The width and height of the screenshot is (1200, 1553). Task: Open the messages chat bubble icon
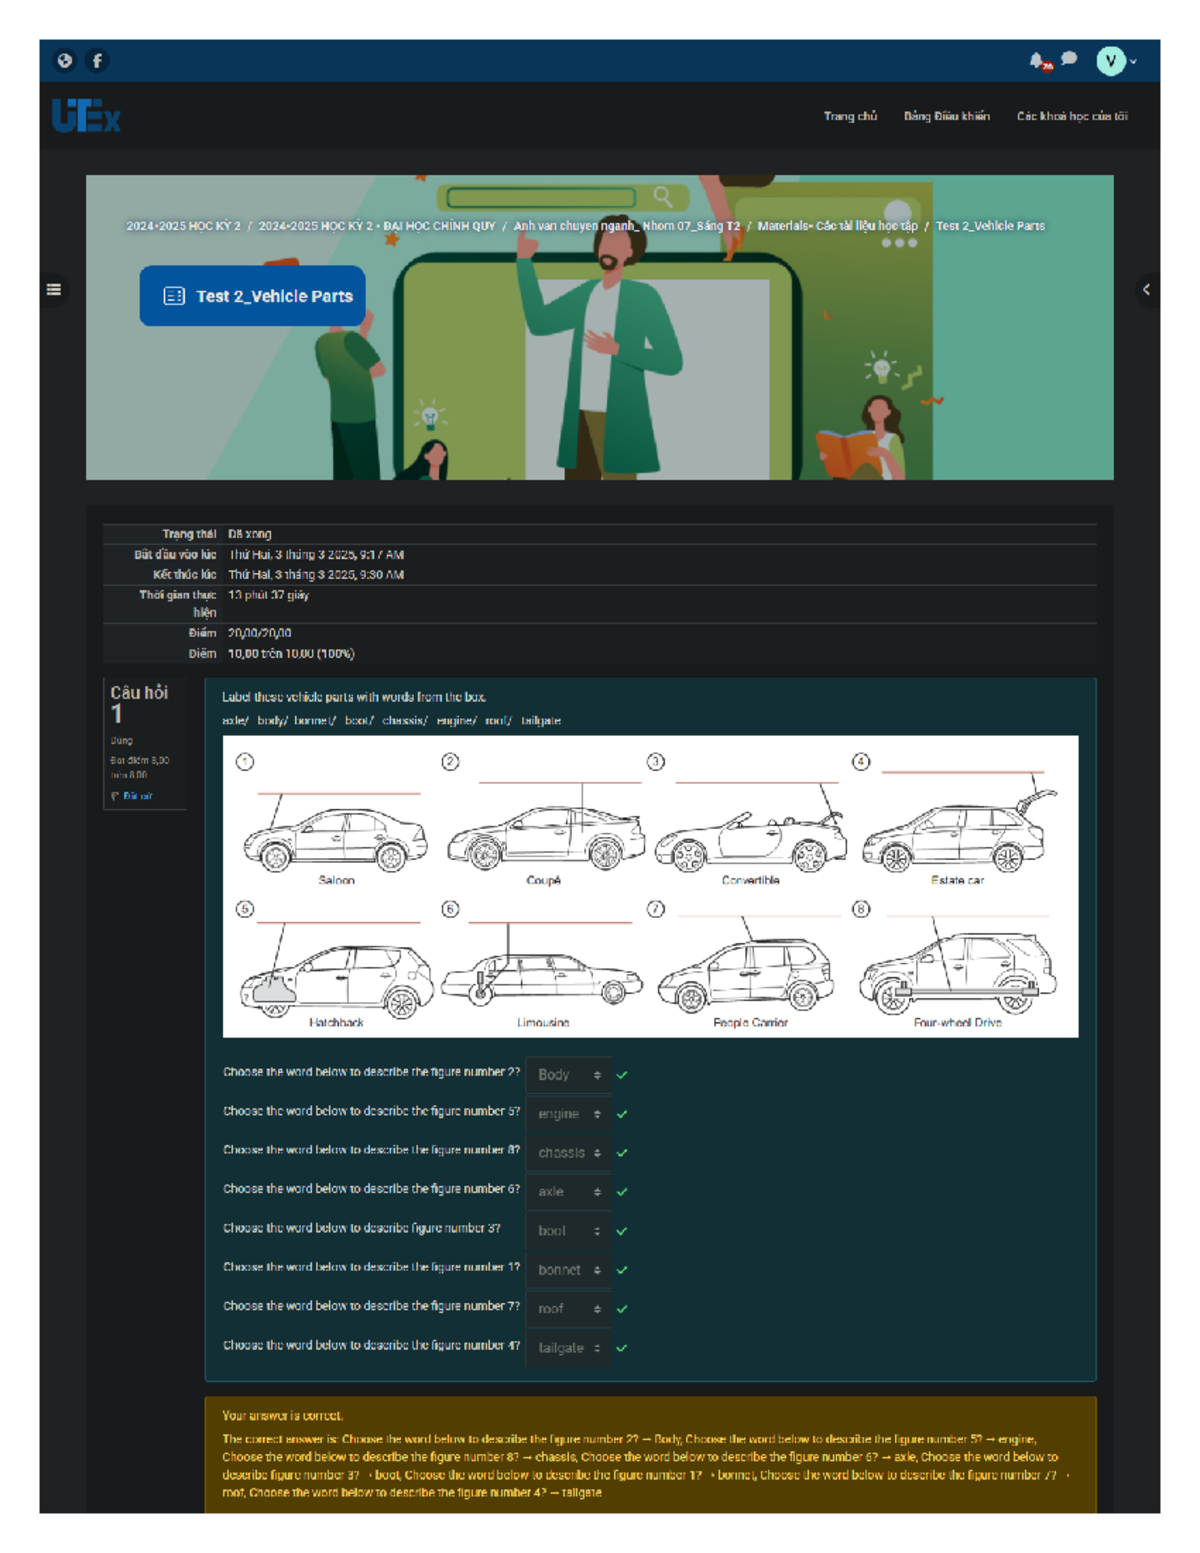pyautogui.click(x=1069, y=59)
